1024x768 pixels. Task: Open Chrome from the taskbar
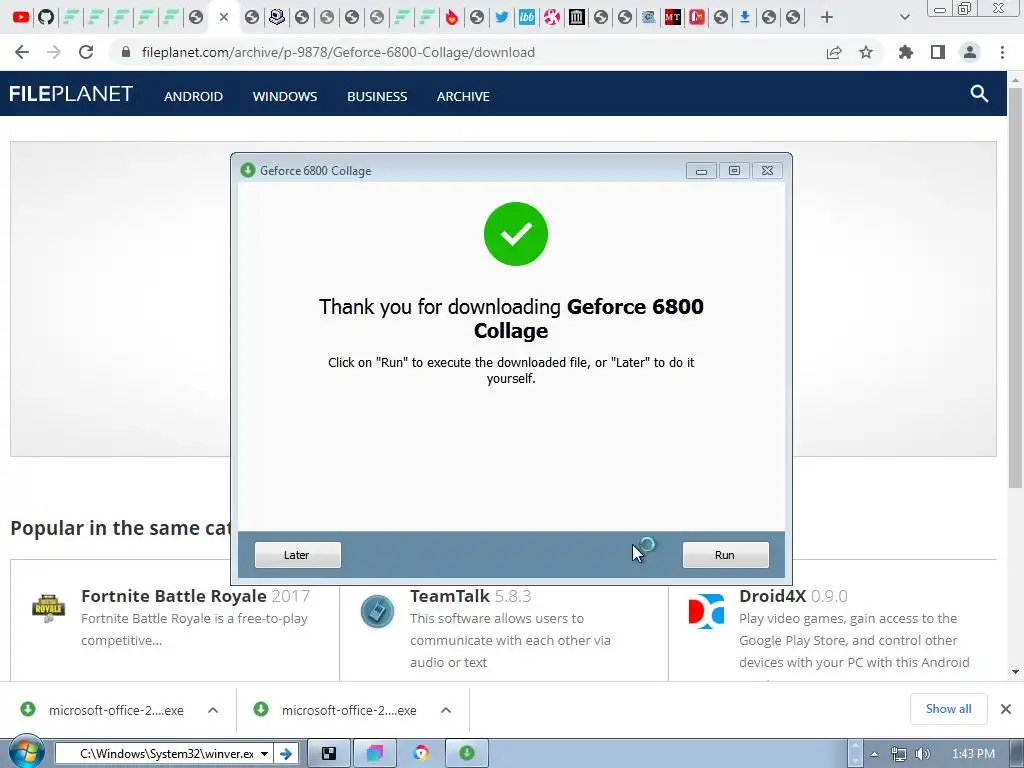click(x=421, y=754)
